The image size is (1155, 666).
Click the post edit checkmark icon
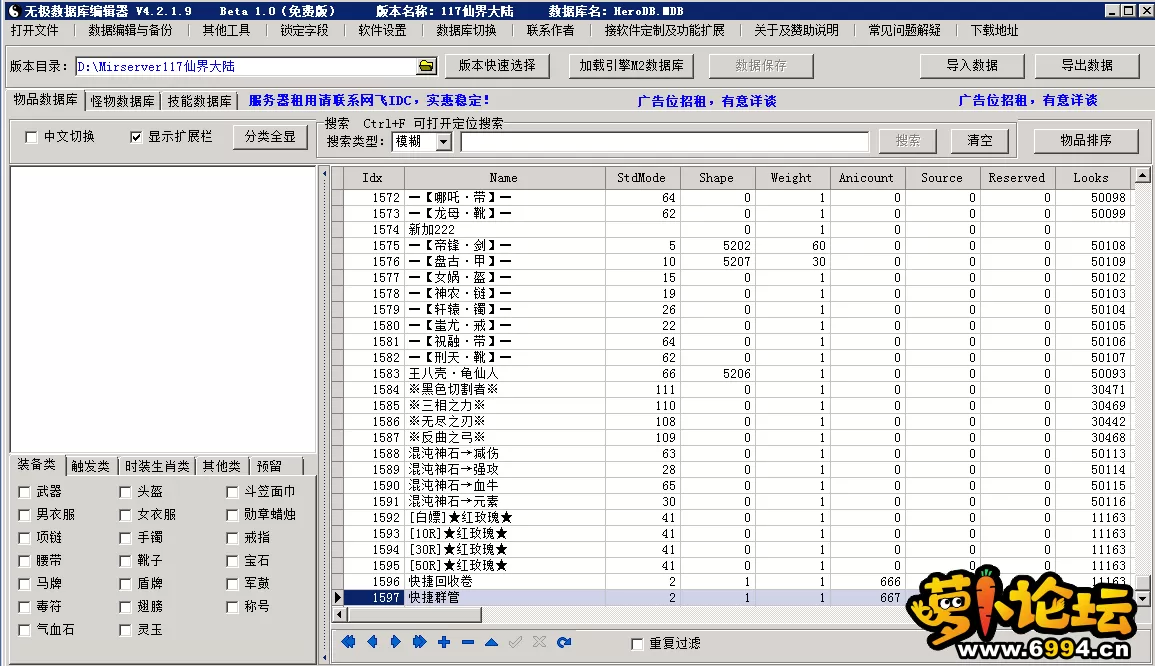[515, 642]
